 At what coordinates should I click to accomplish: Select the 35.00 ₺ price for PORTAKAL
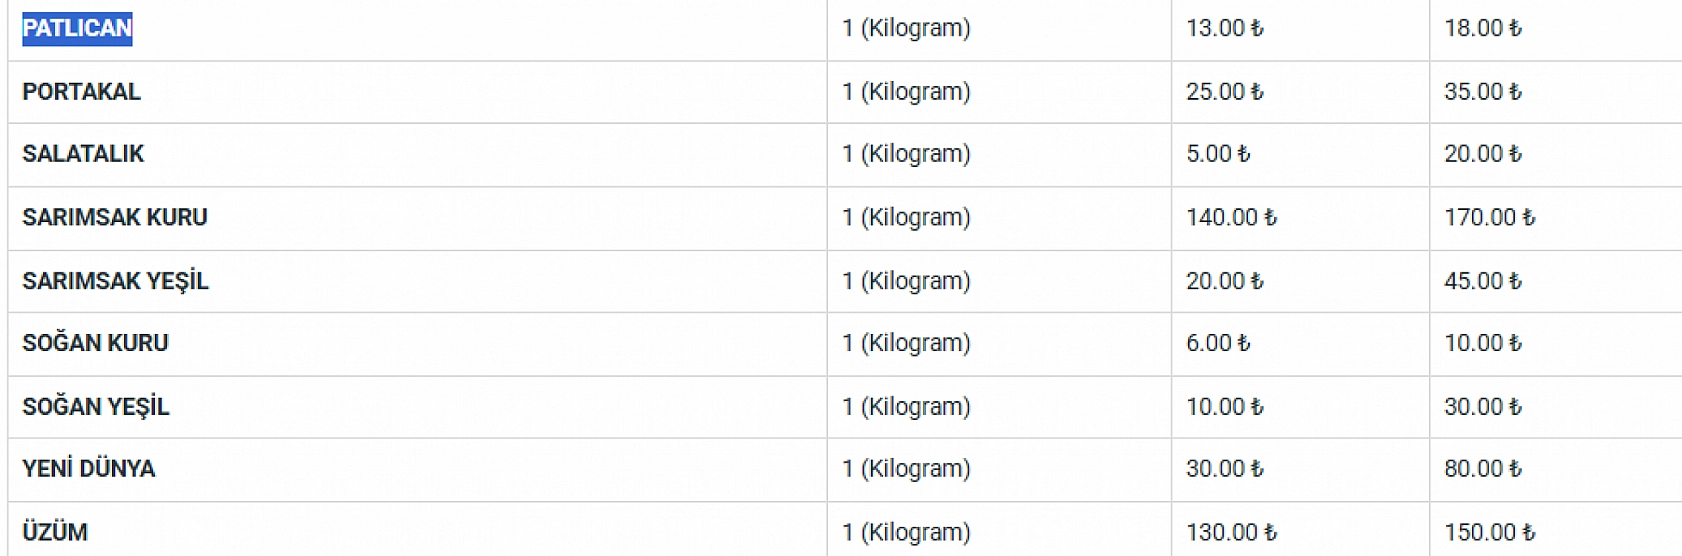1482,92
